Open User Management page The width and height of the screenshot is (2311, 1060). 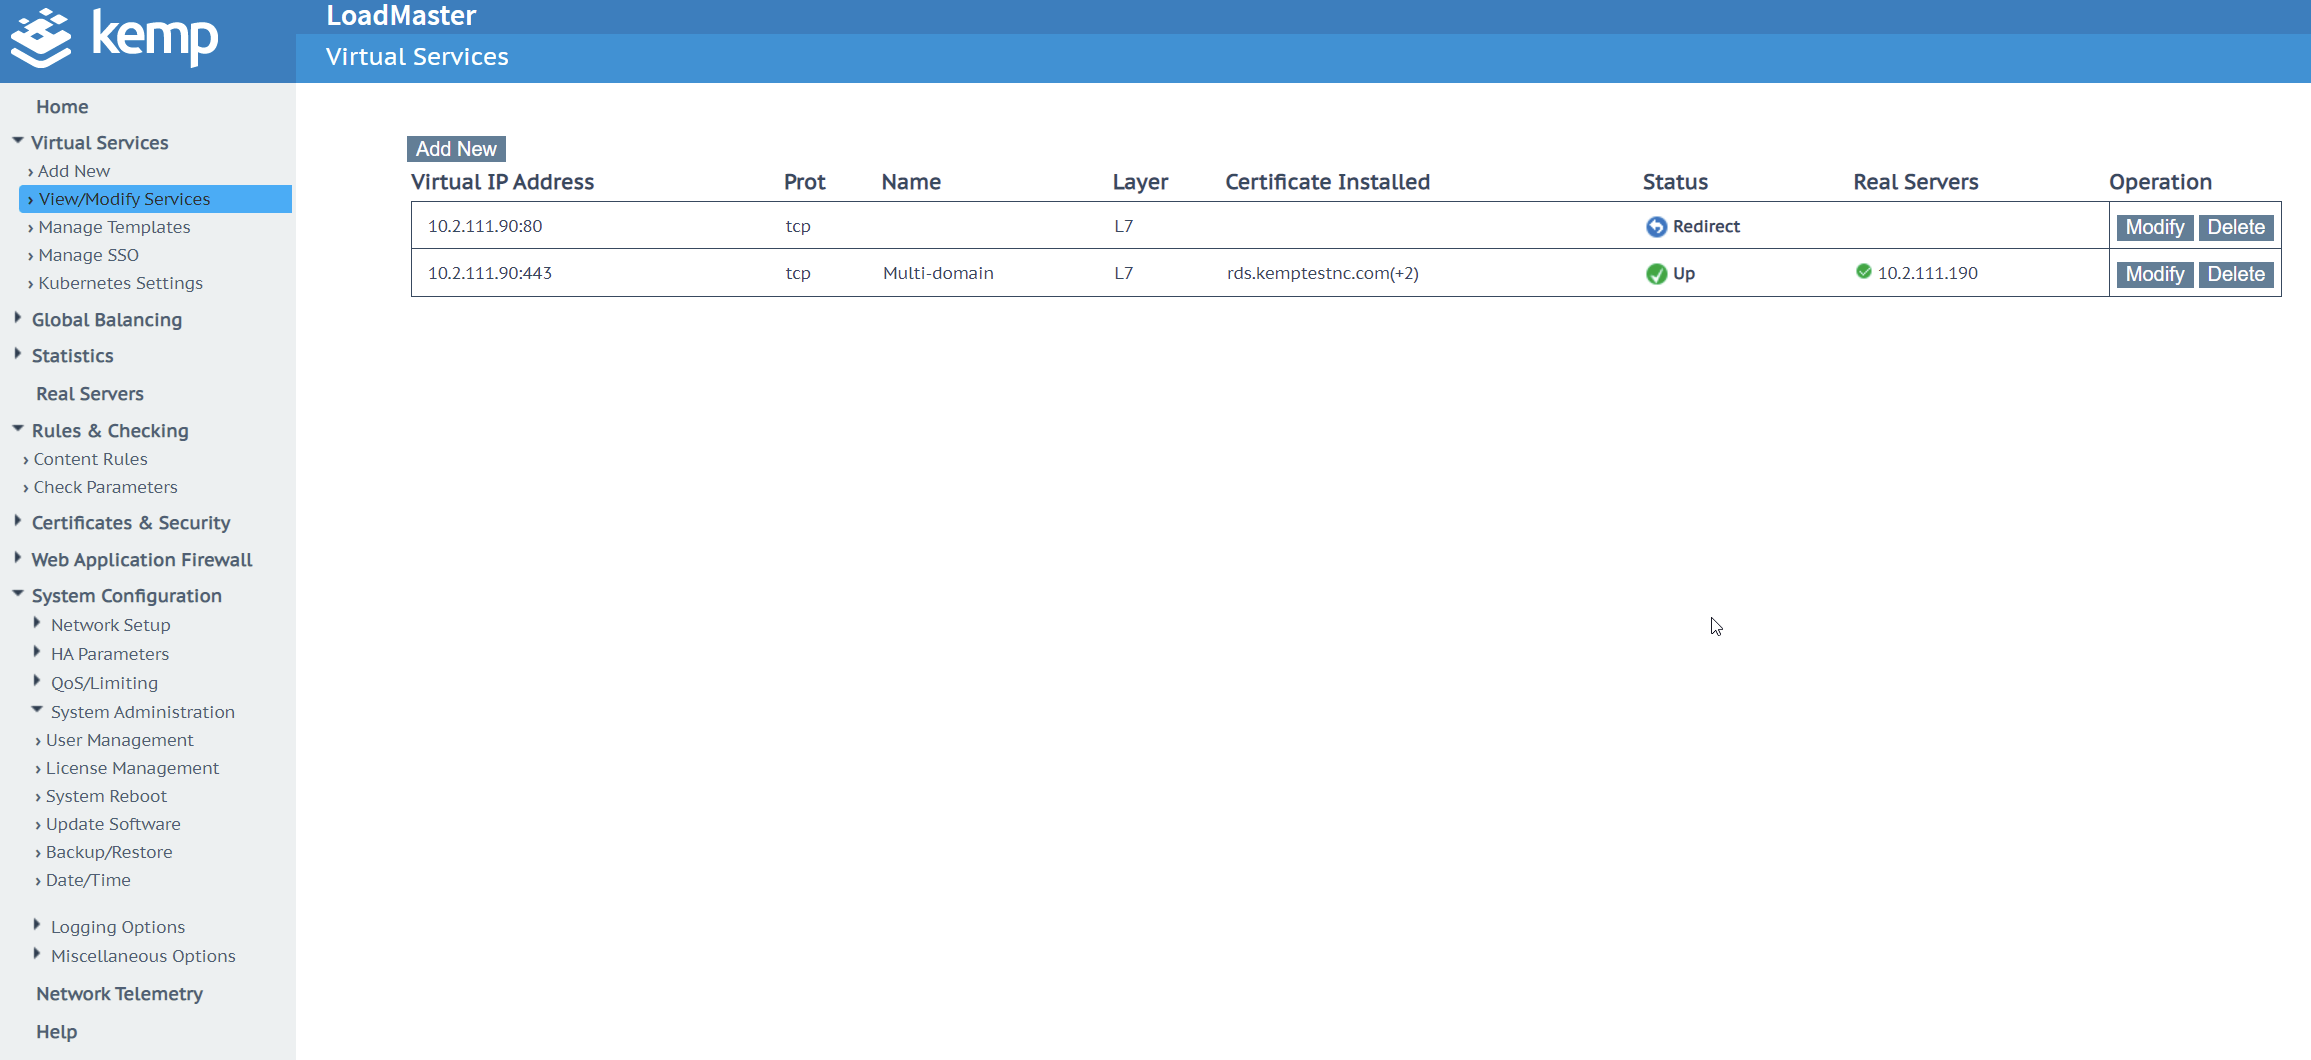(119, 740)
